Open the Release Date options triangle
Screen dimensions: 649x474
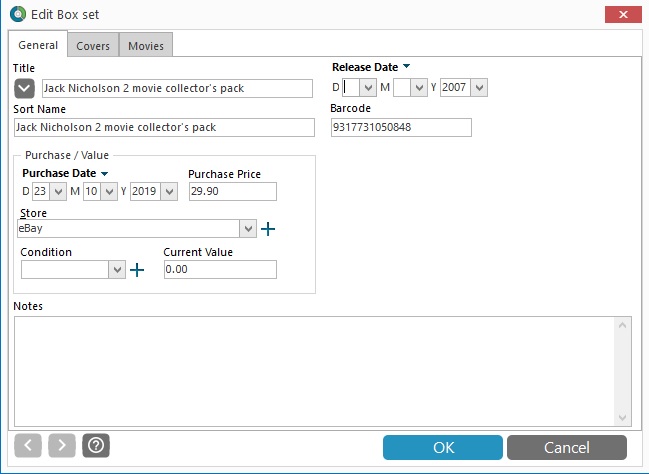(x=406, y=66)
